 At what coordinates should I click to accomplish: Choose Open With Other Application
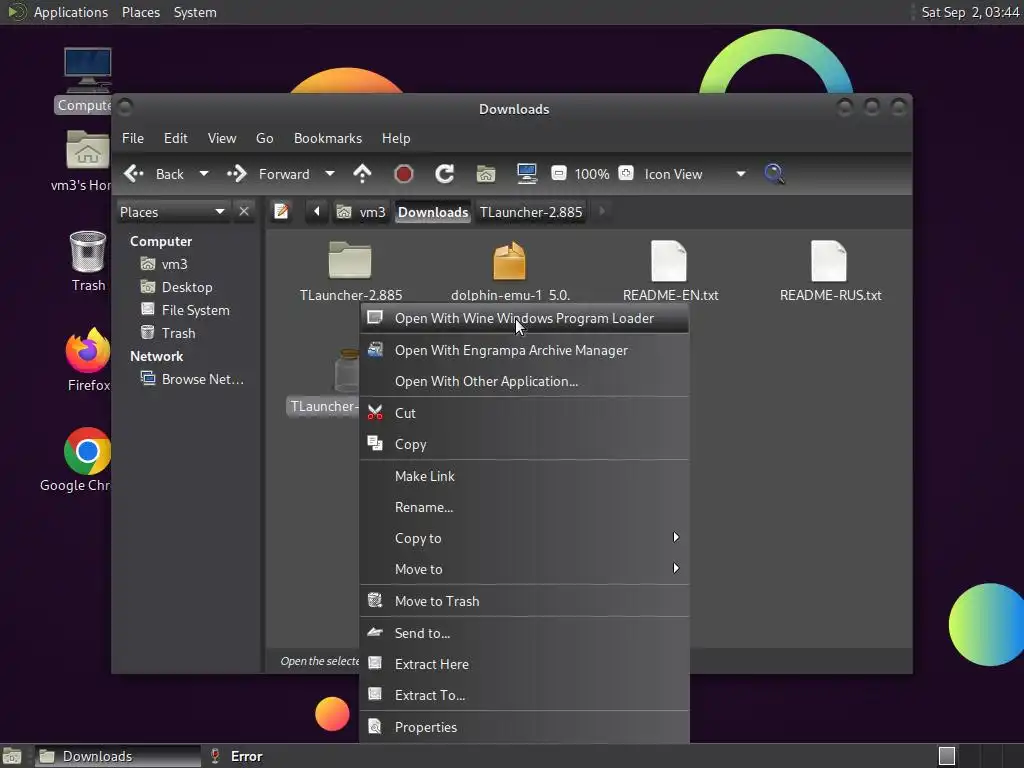524,381
